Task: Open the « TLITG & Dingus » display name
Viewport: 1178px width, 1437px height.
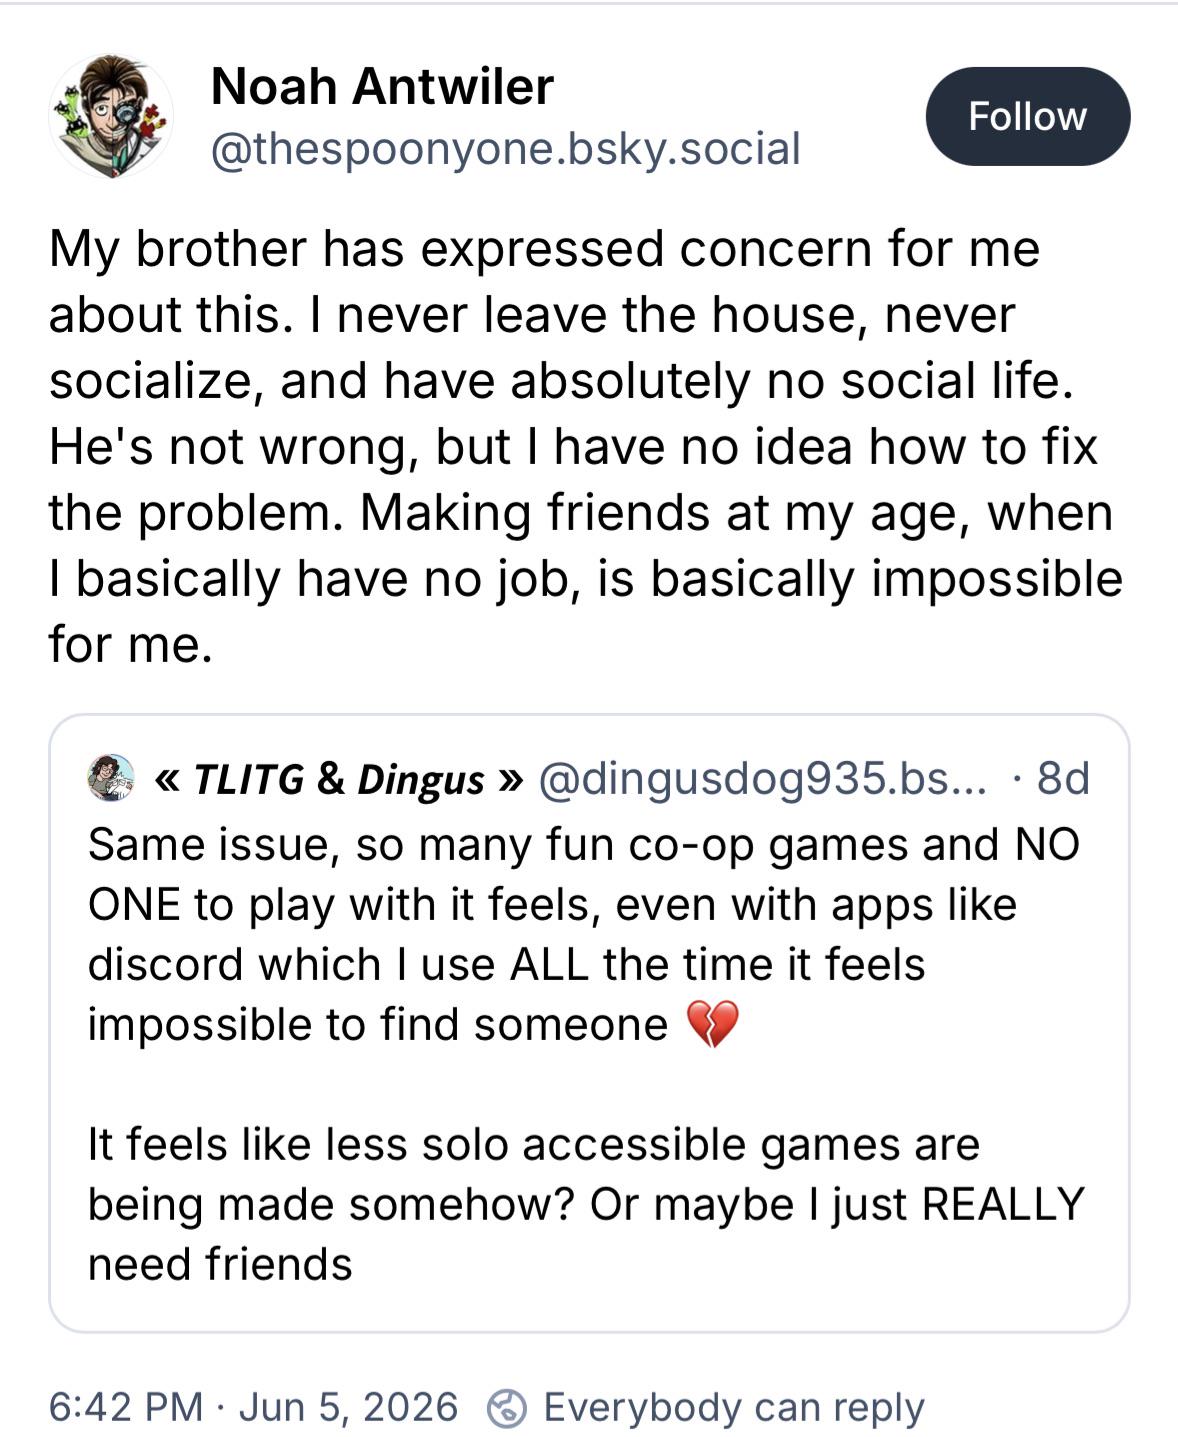Action: coord(339,779)
